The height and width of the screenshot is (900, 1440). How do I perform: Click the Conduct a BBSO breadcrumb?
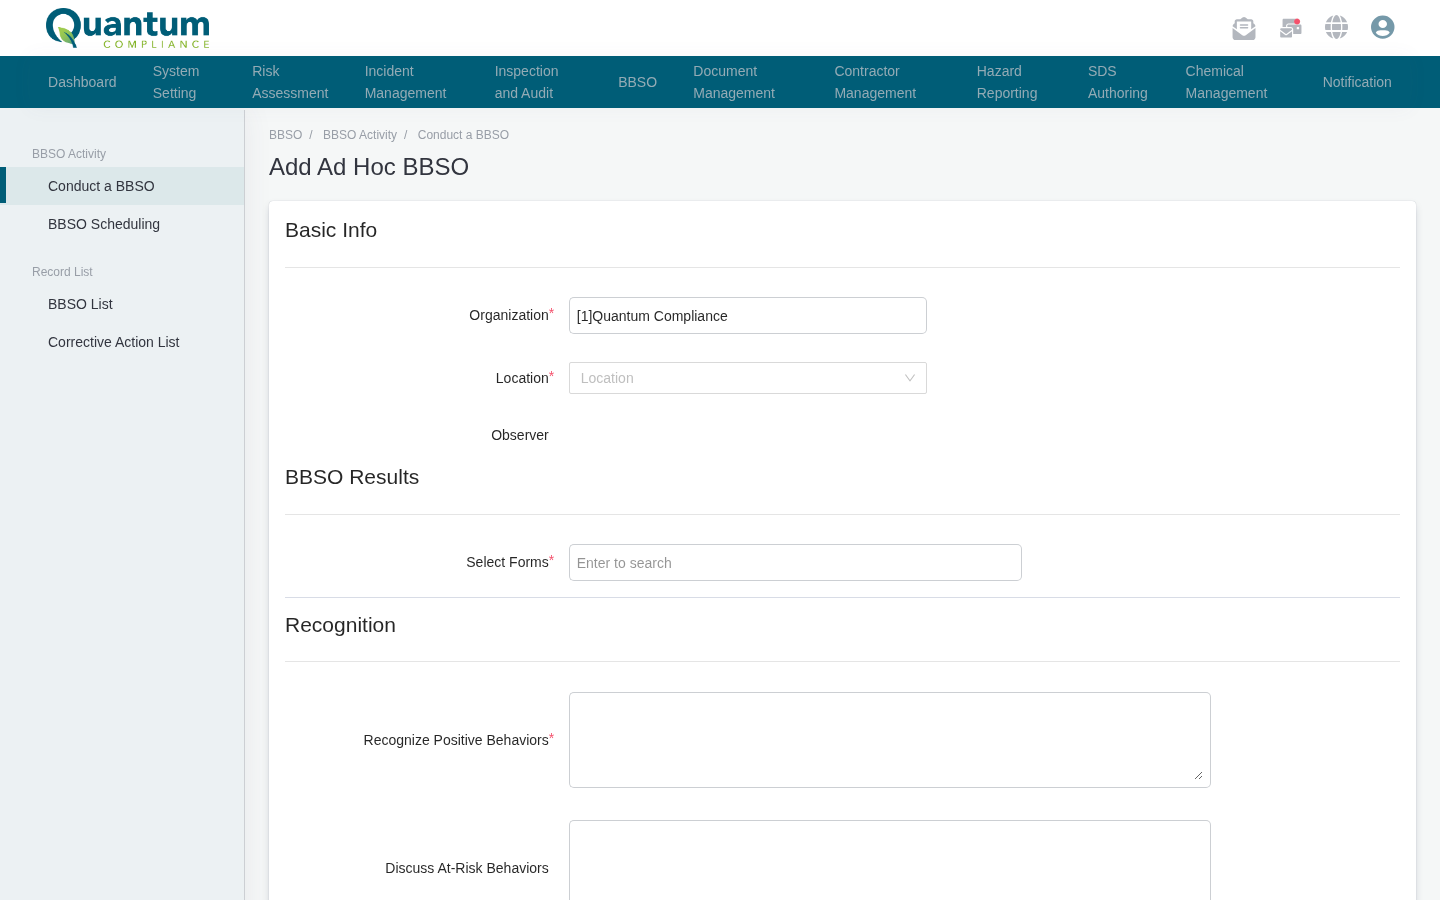tap(463, 135)
